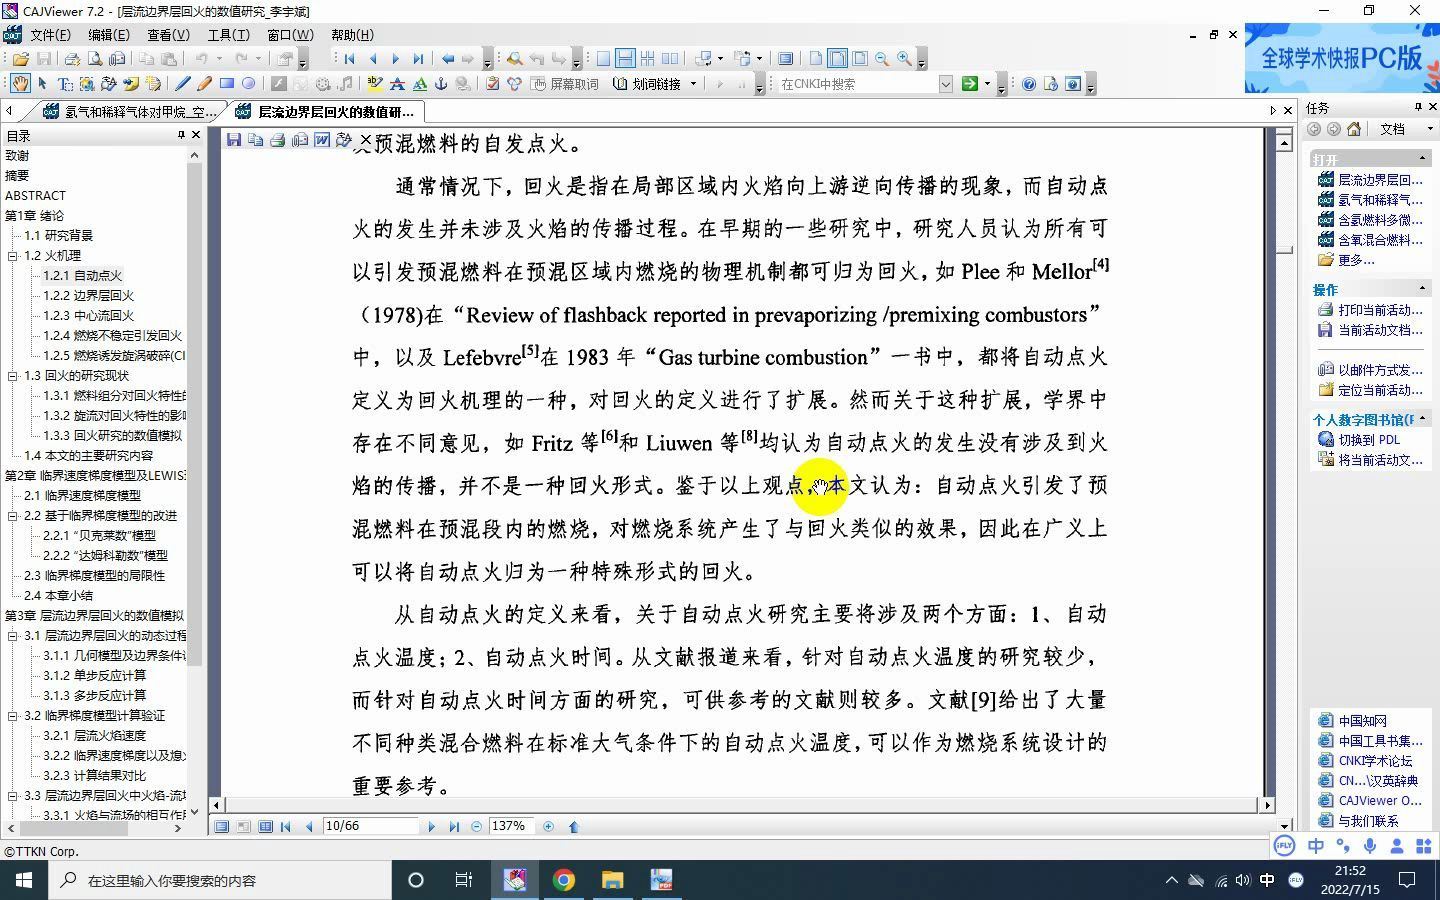
Task: Select the rectangle annotation tool
Action: pos(227,84)
